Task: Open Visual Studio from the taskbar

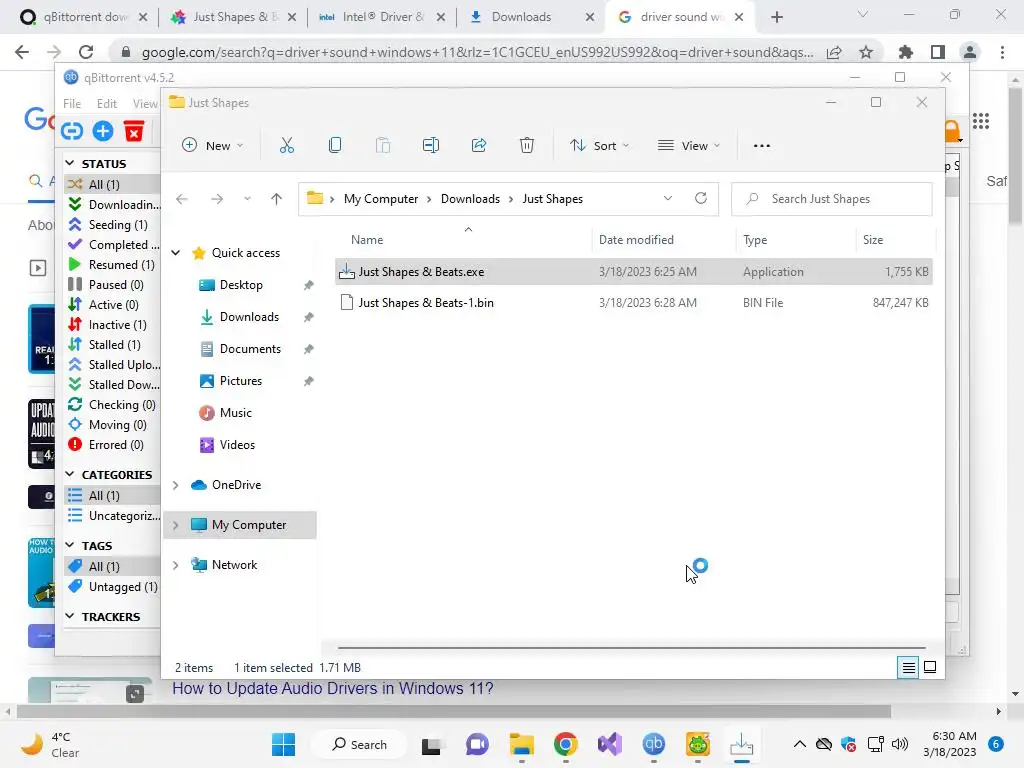Action: [x=610, y=744]
